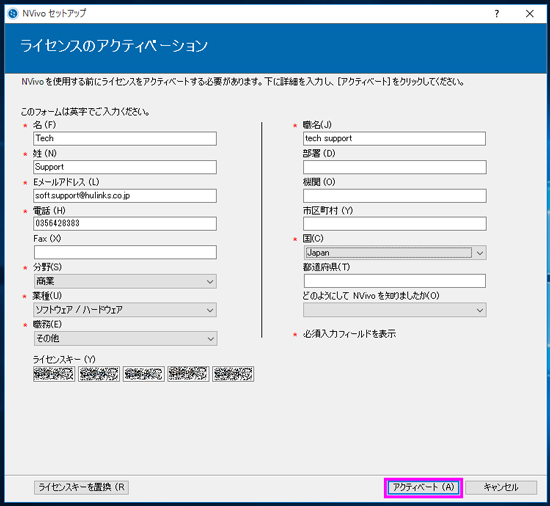Click the 必須入力フィールドを表示 legend text
This screenshot has height=506, width=550.
coord(349,334)
